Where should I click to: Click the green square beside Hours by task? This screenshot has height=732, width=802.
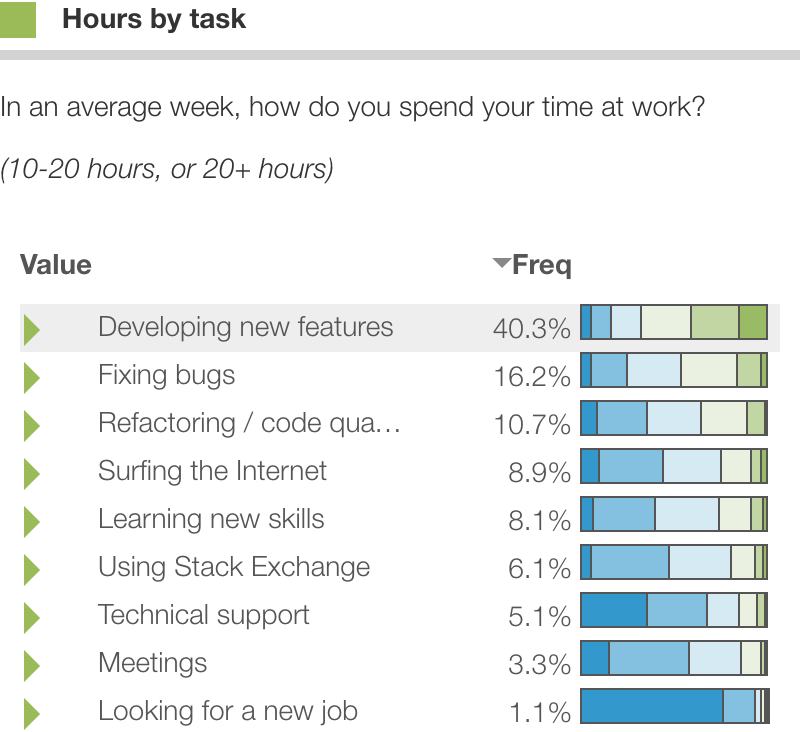tap(17, 19)
